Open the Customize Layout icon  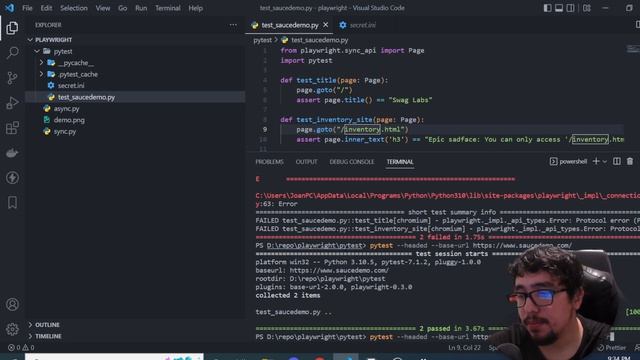(x=587, y=8)
